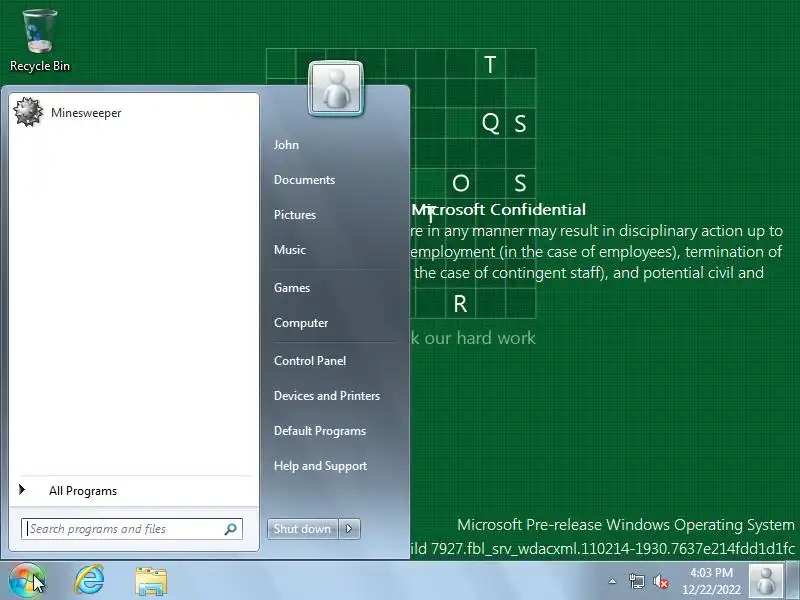
Task: Click the Shut down button
Action: click(302, 529)
